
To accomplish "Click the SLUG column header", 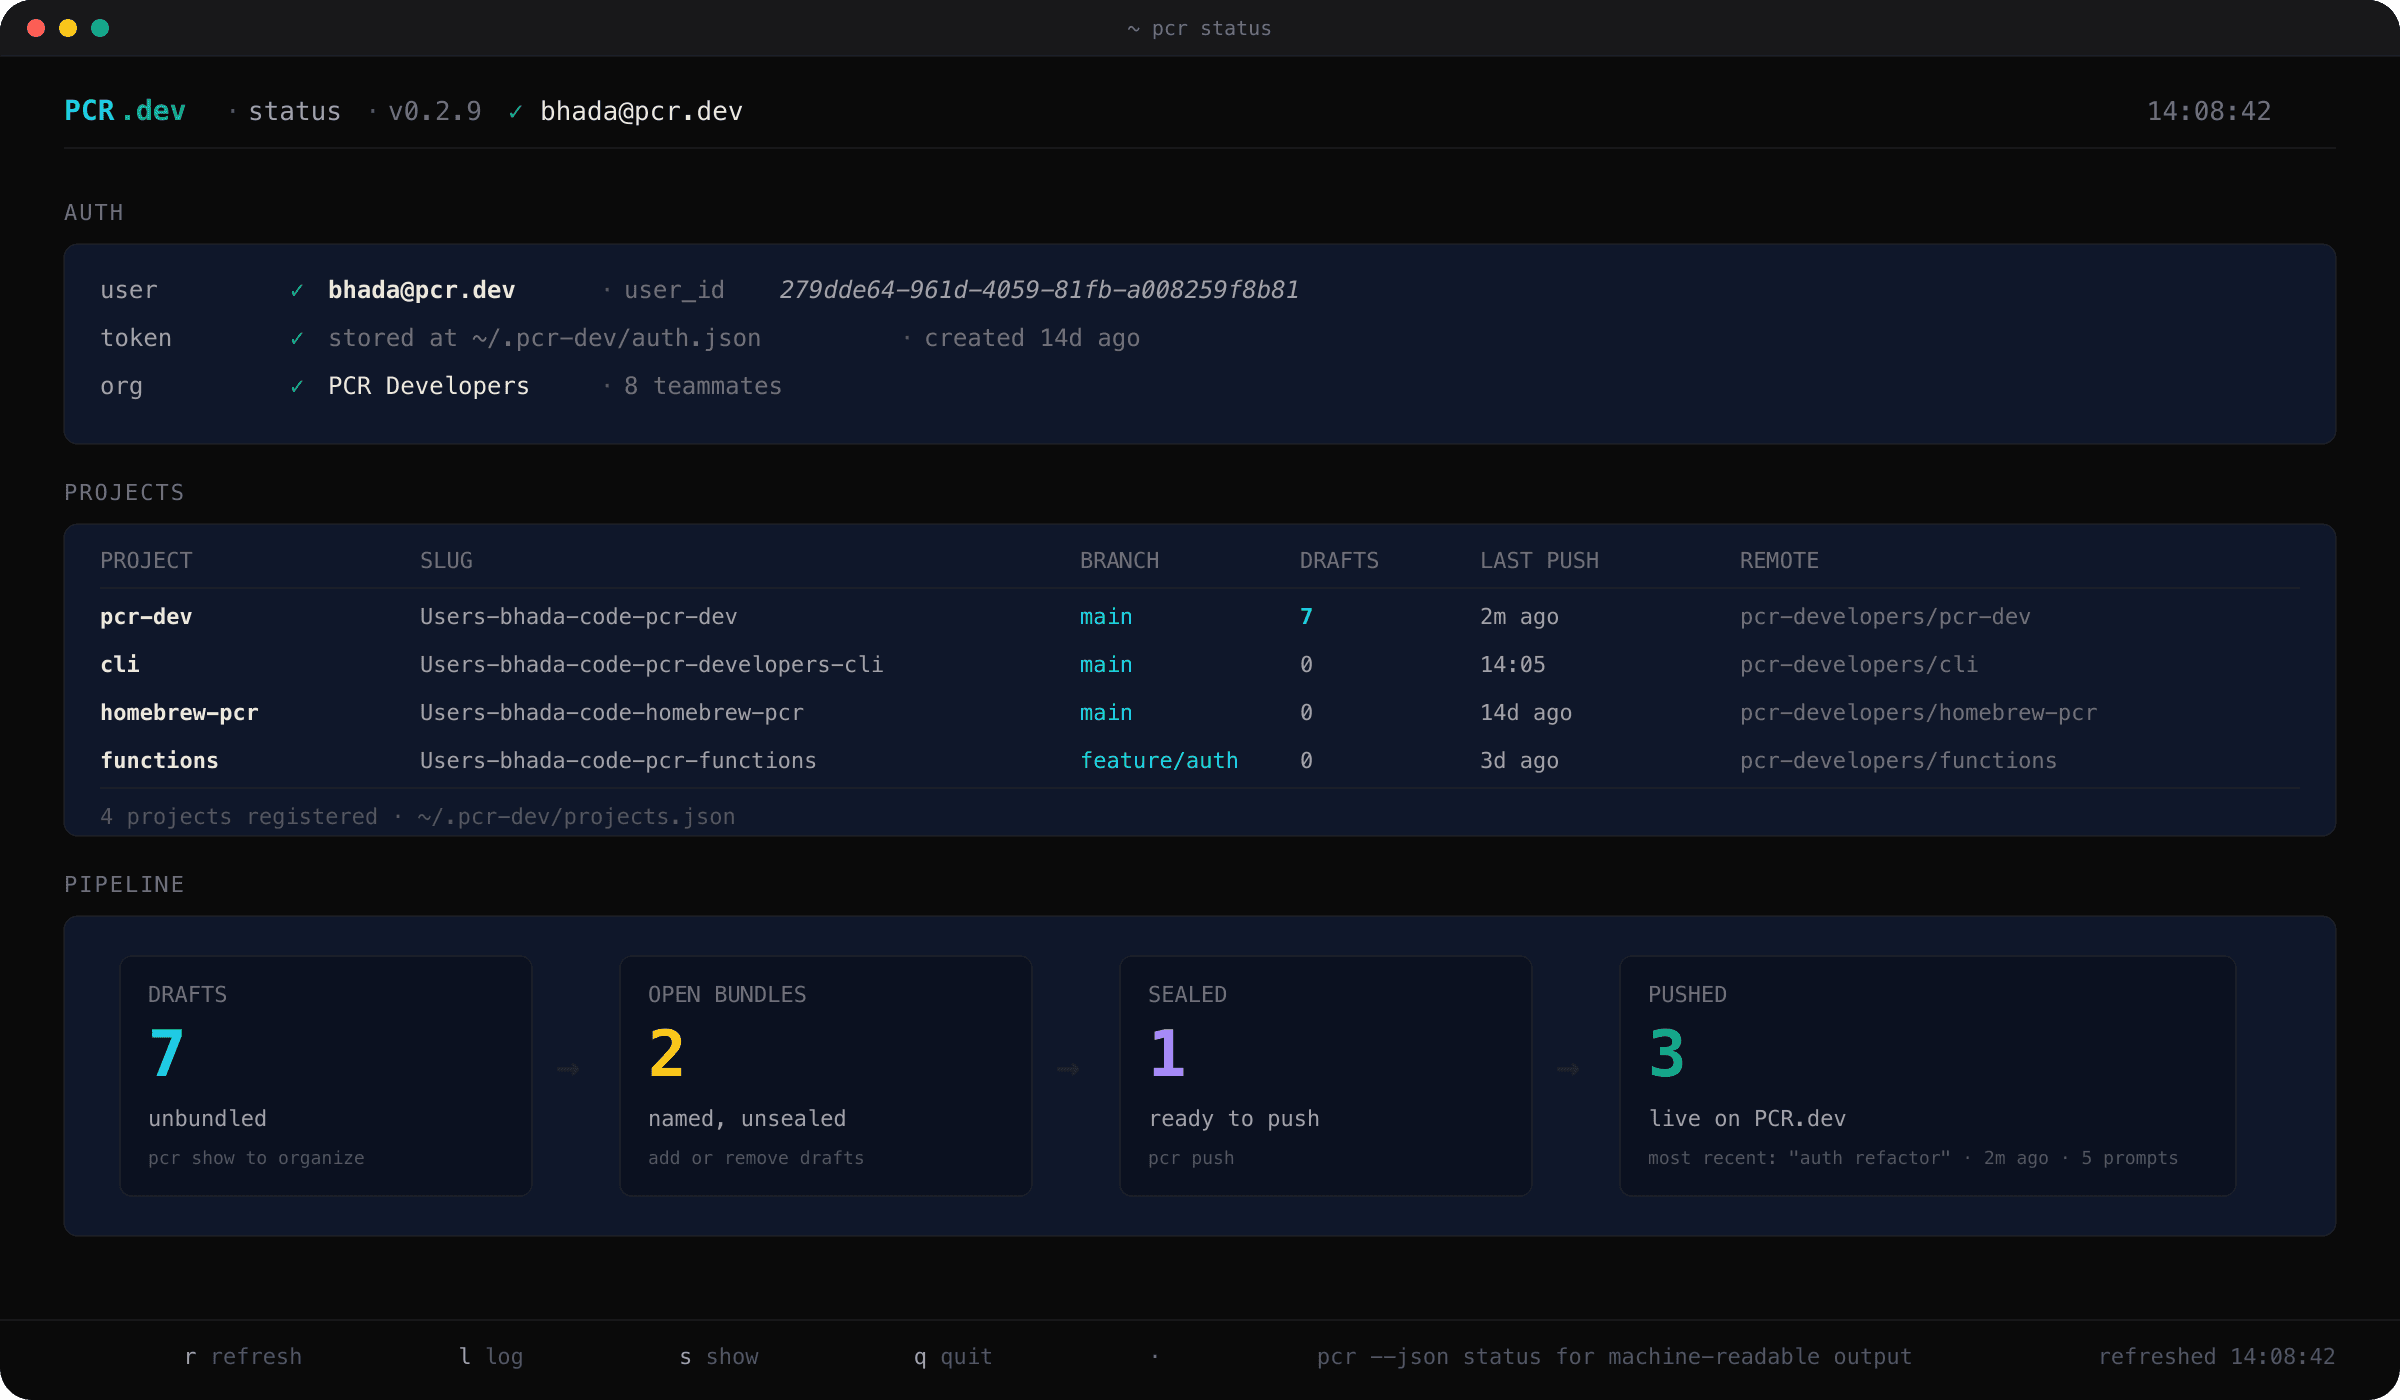I will pos(446,561).
